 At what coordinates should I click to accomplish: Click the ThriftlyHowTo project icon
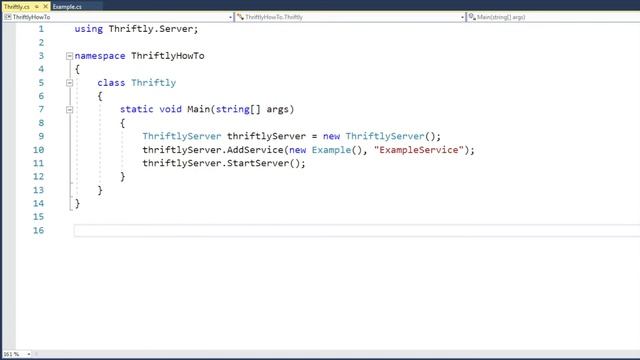(x=8, y=17)
